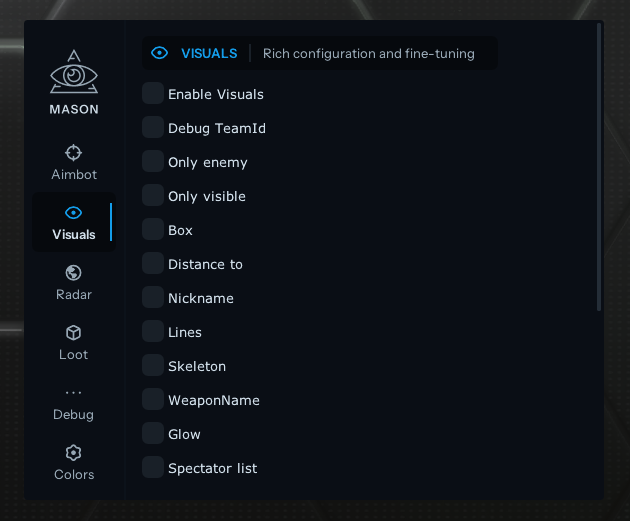Image resolution: width=630 pixels, height=521 pixels.
Task: Click the Mason eye logo
Action: pyautogui.click(x=74, y=73)
